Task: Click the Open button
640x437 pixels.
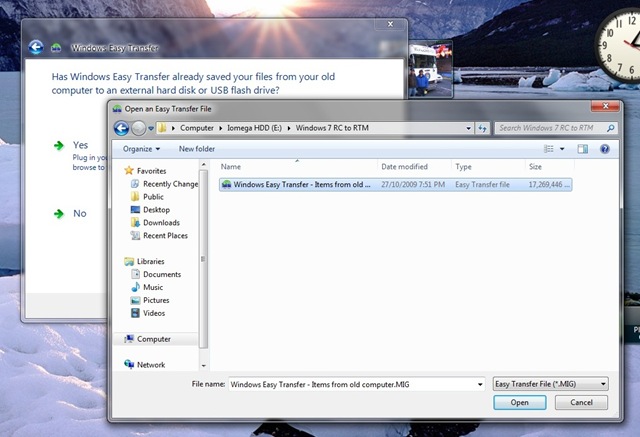Action: tap(520, 402)
